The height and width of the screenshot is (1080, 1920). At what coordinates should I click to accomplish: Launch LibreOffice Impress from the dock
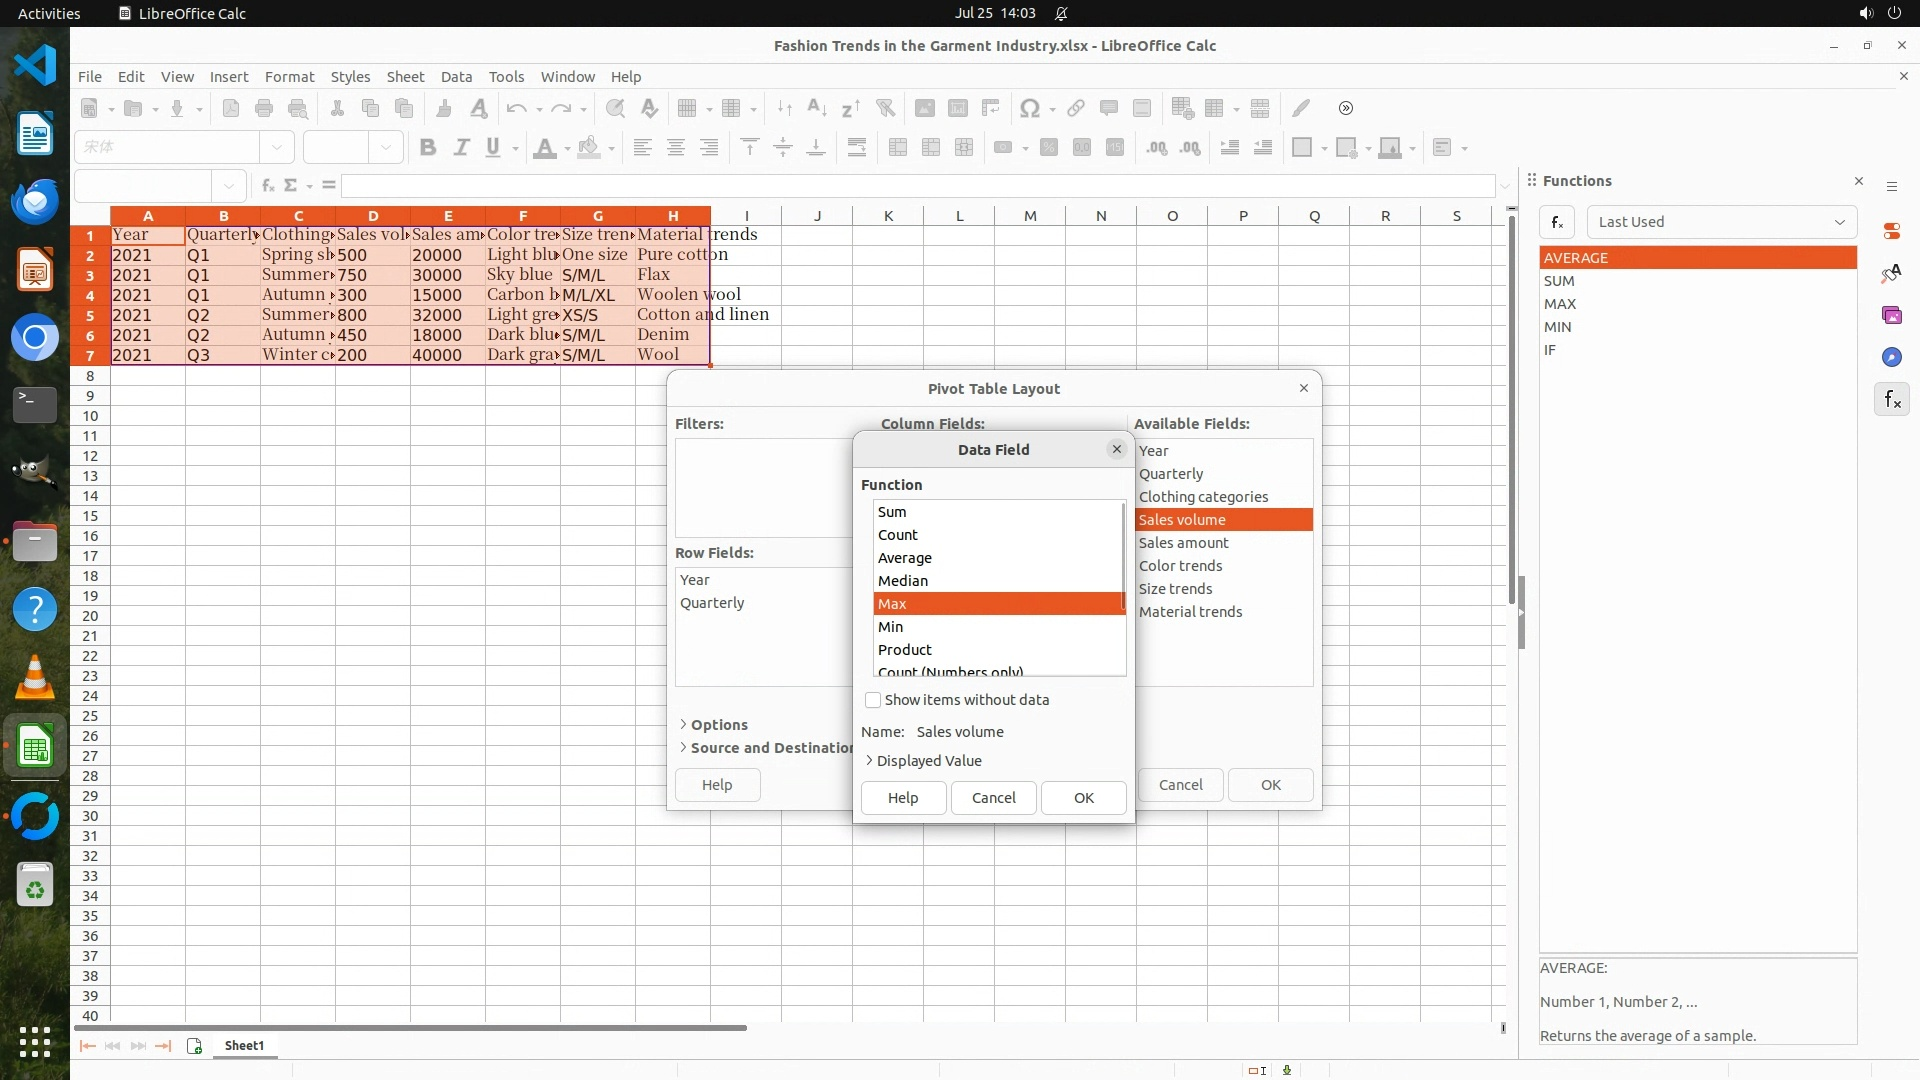tap(35, 270)
